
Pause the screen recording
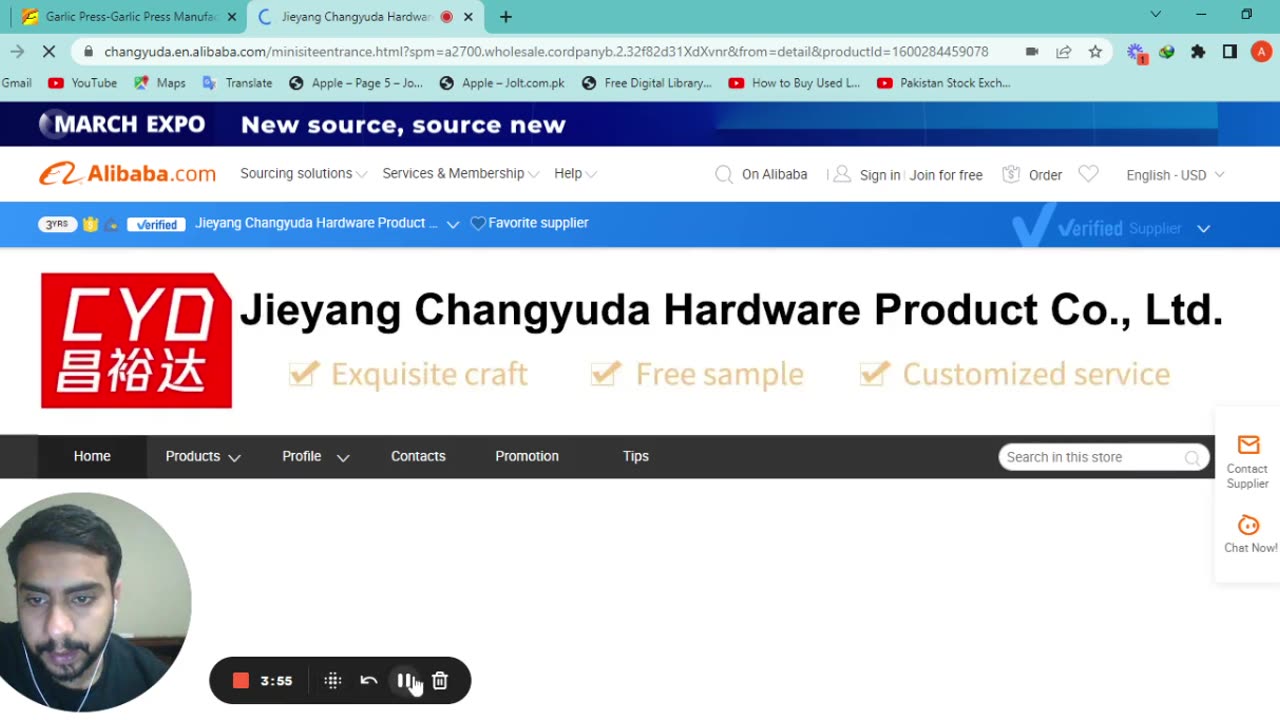(x=405, y=681)
